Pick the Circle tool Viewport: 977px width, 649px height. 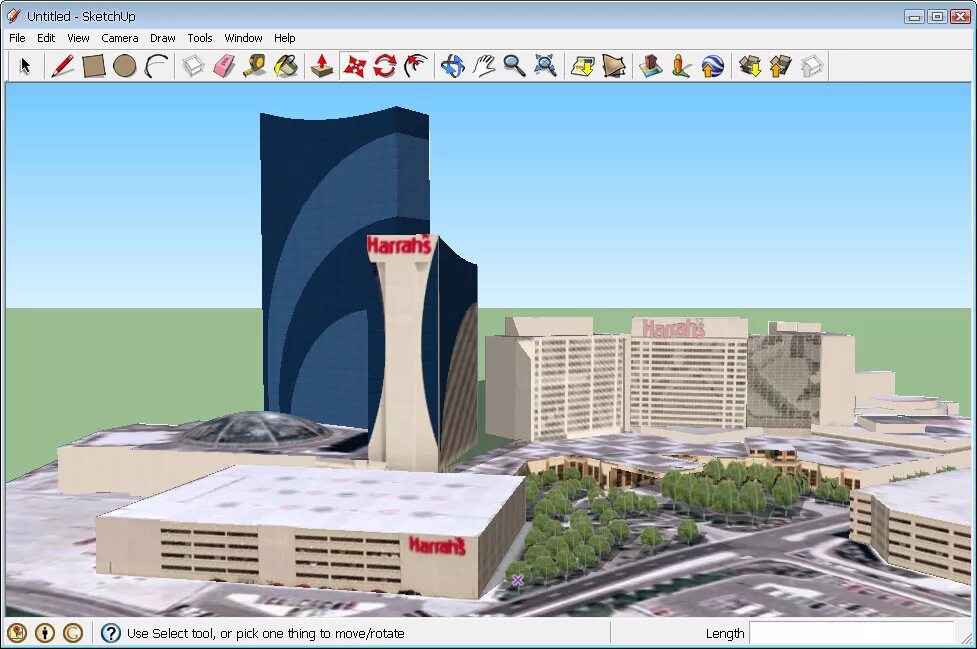pyautogui.click(x=123, y=66)
